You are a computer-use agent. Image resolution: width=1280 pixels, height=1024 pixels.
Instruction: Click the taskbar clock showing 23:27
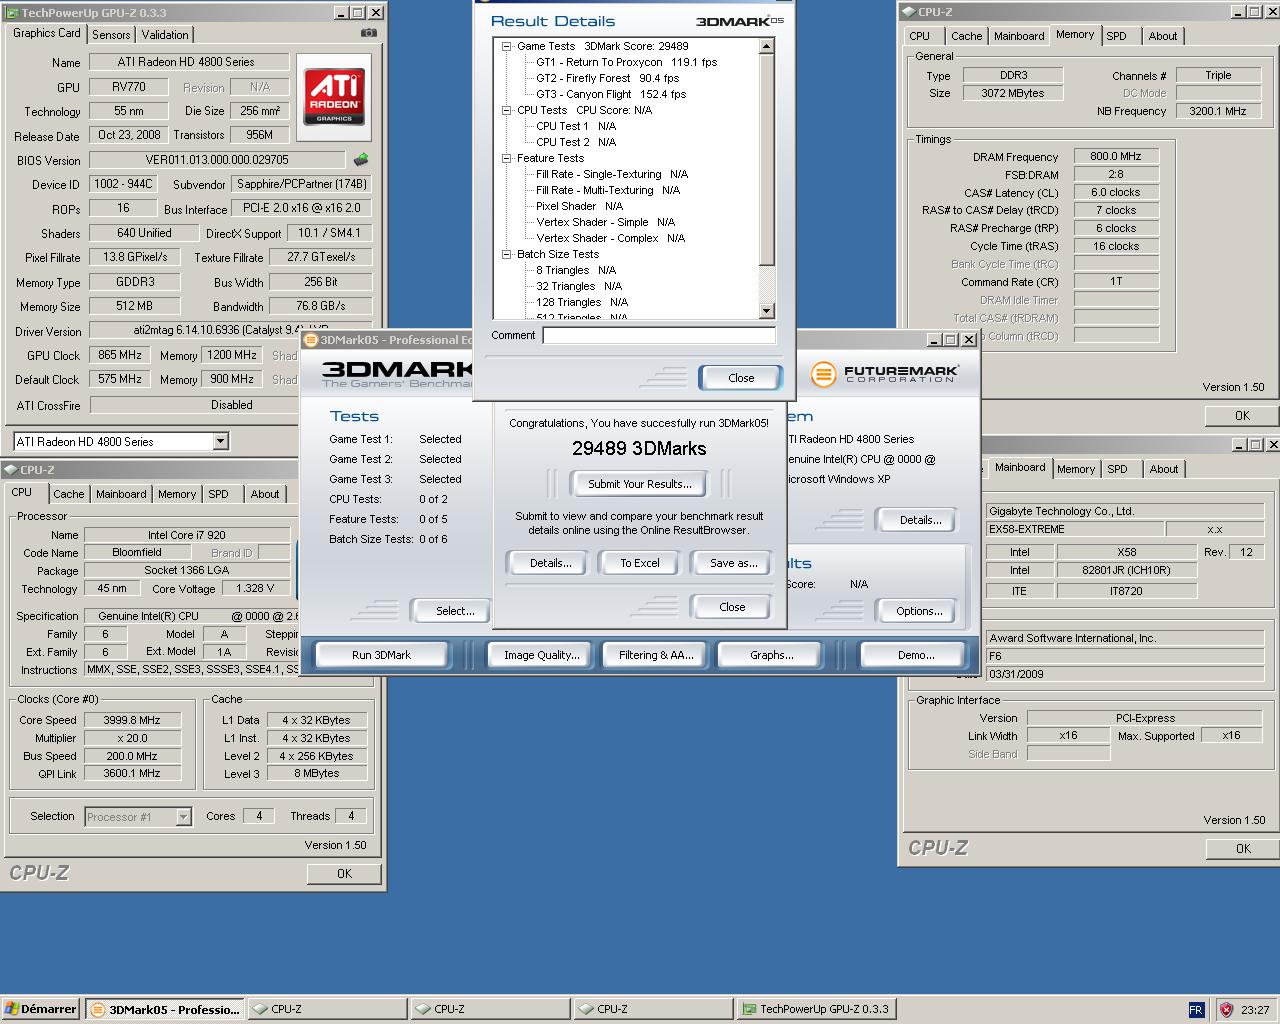(x=1255, y=1010)
